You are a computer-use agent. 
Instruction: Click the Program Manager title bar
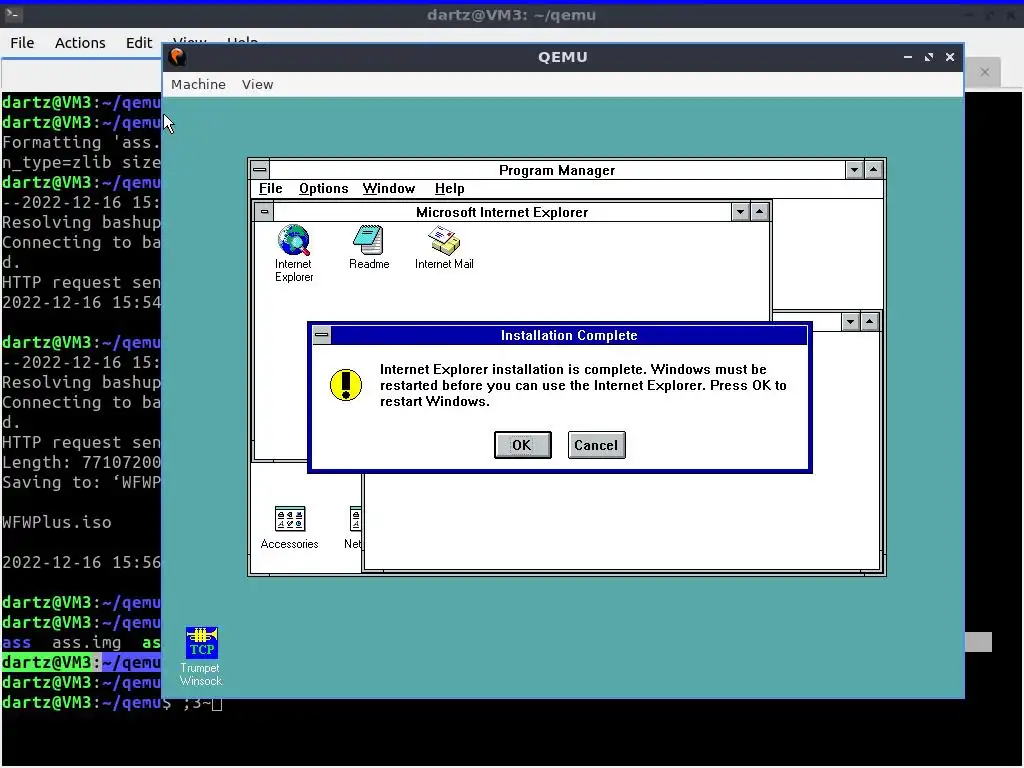[557, 170]
